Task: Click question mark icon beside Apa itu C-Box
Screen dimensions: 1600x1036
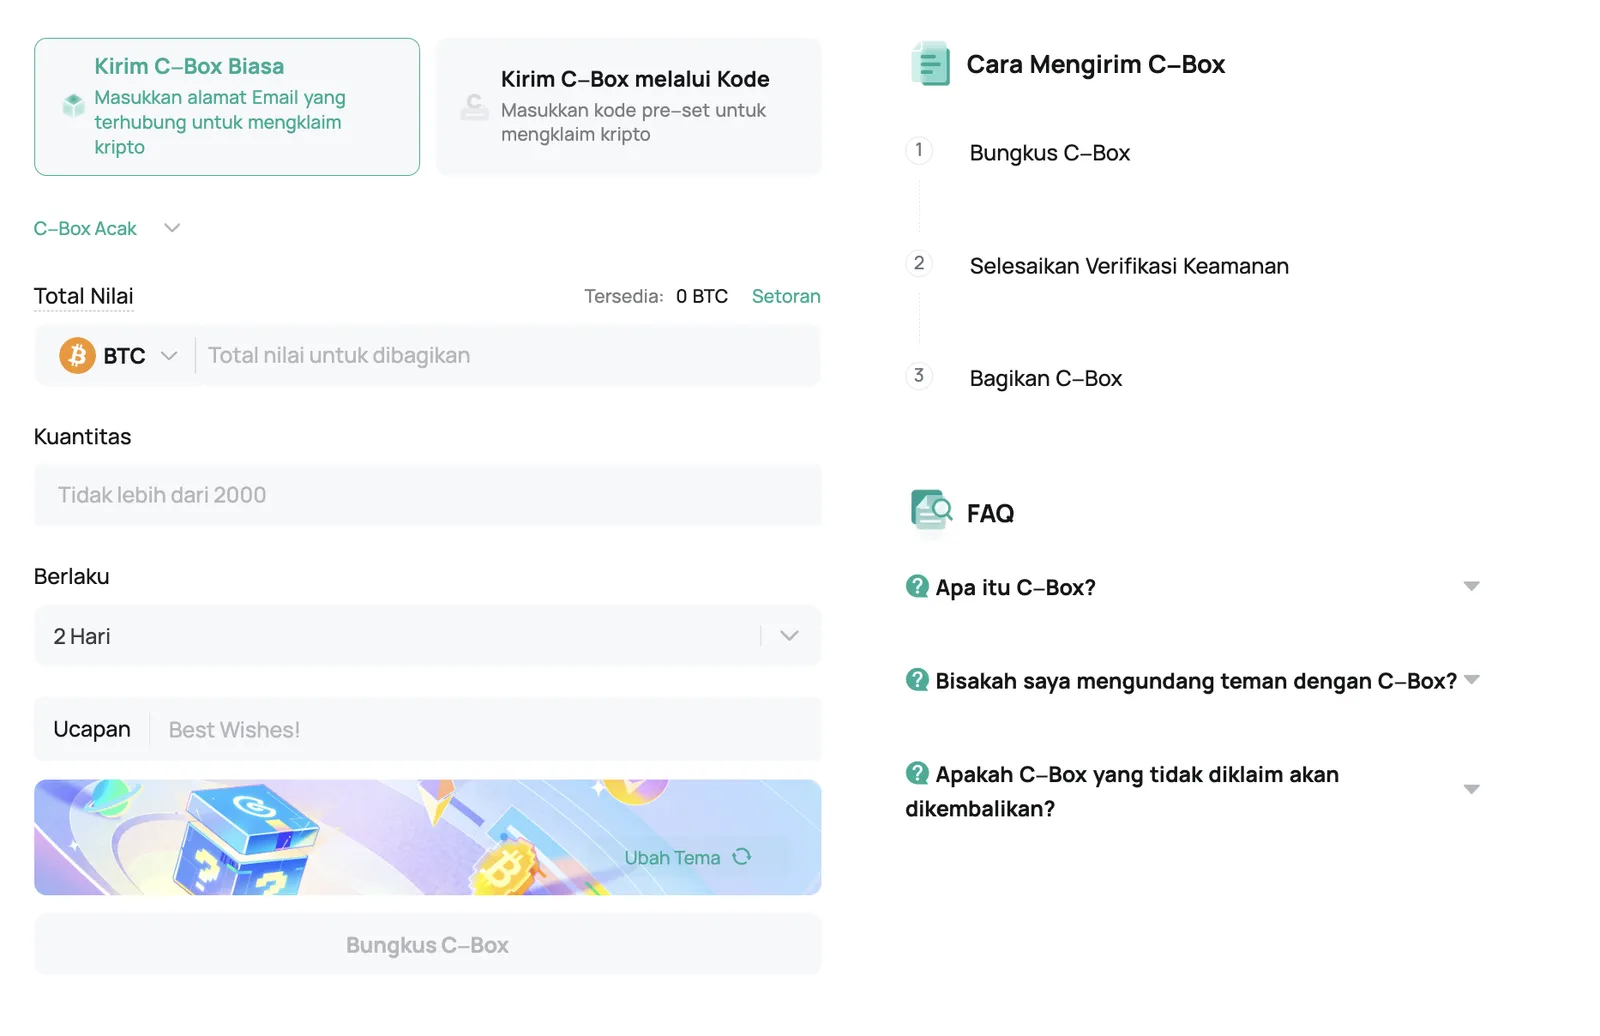Action: (917, 586)
